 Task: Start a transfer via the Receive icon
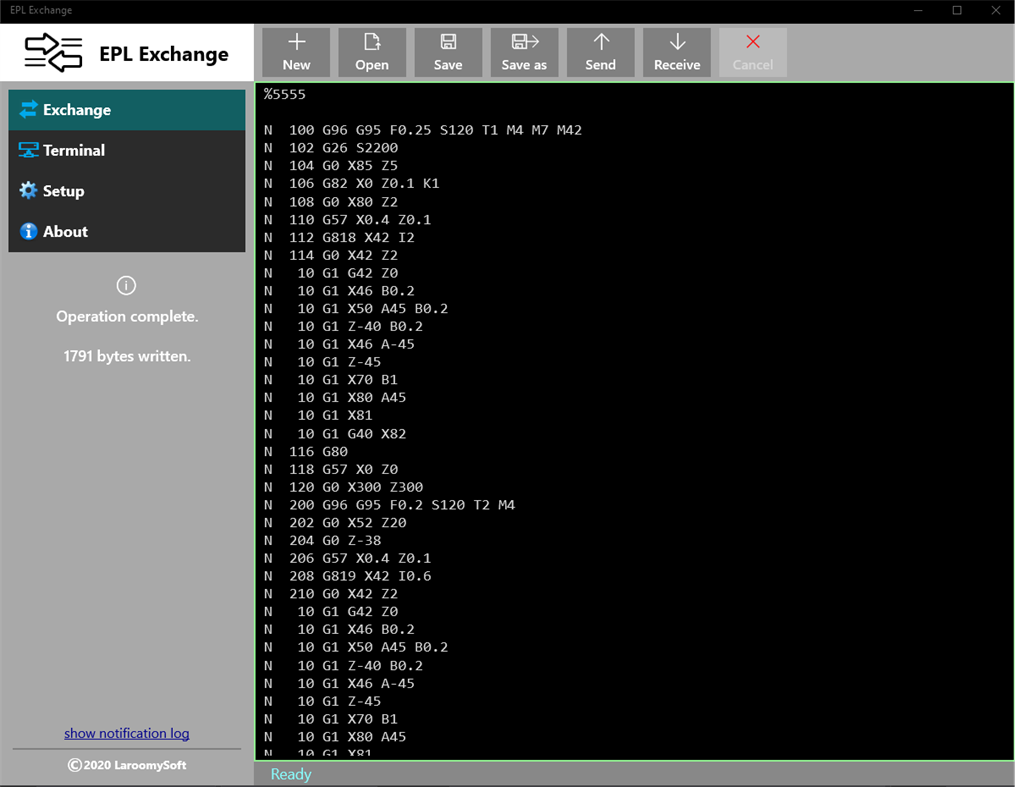pyautogui.click(x=676, y=52)
